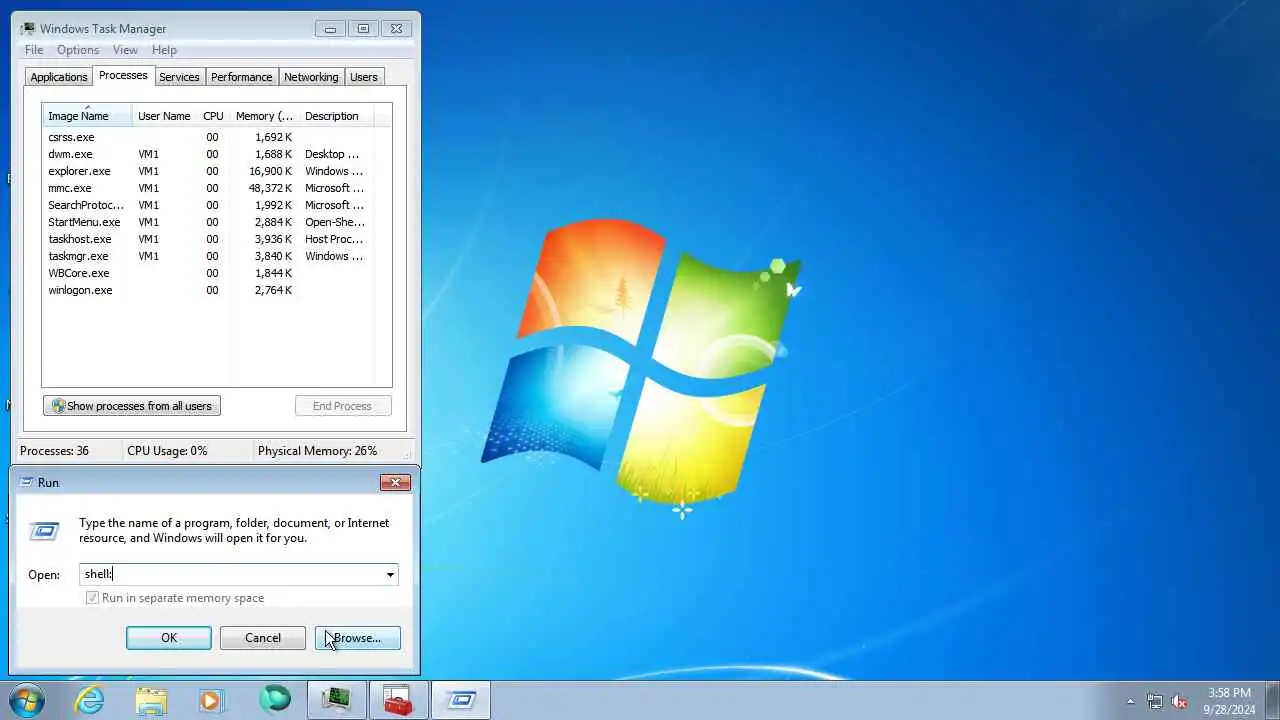Click the Browse... button in Run
This screenshot has width=1280, height=720.
(358, 638)
